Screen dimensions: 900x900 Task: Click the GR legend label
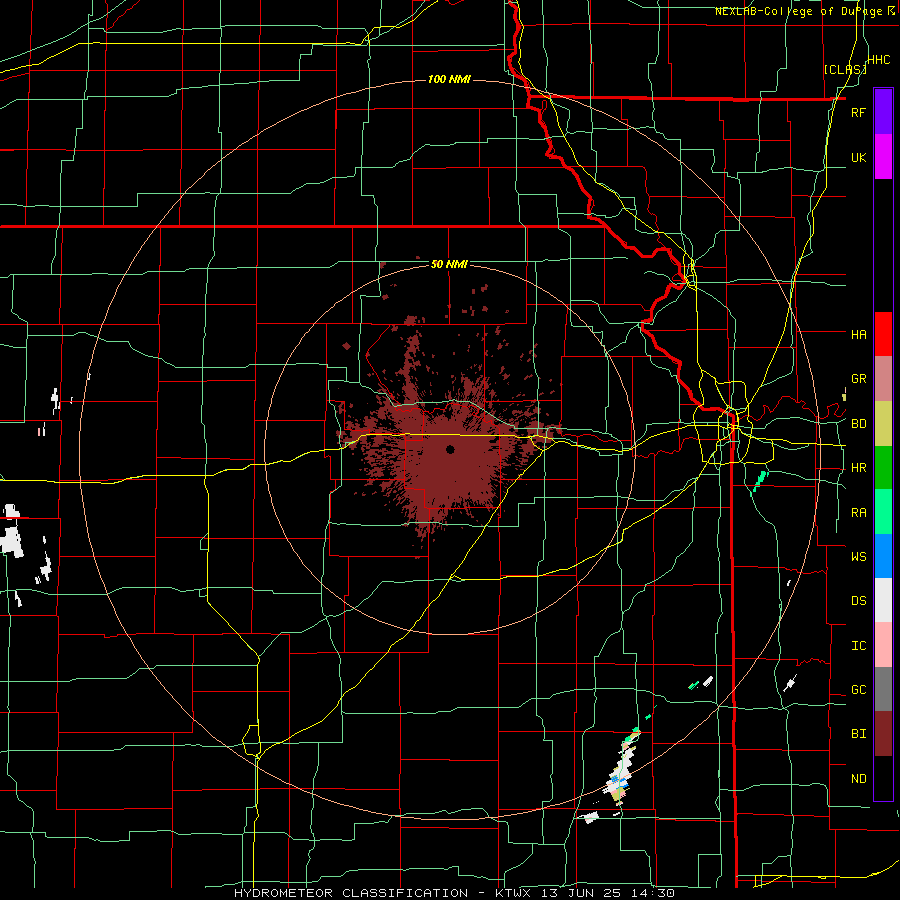pyautogui.click(x=858, y=379)
